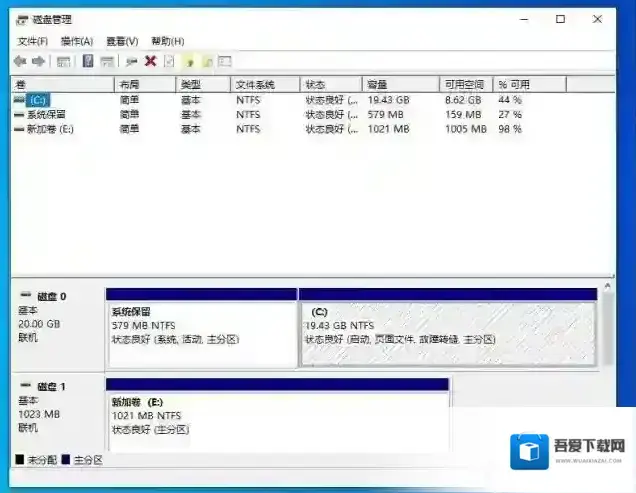The image size is (636, 493).
Task: Click the black 未分配 legend swatch
Action: [19, 459]
